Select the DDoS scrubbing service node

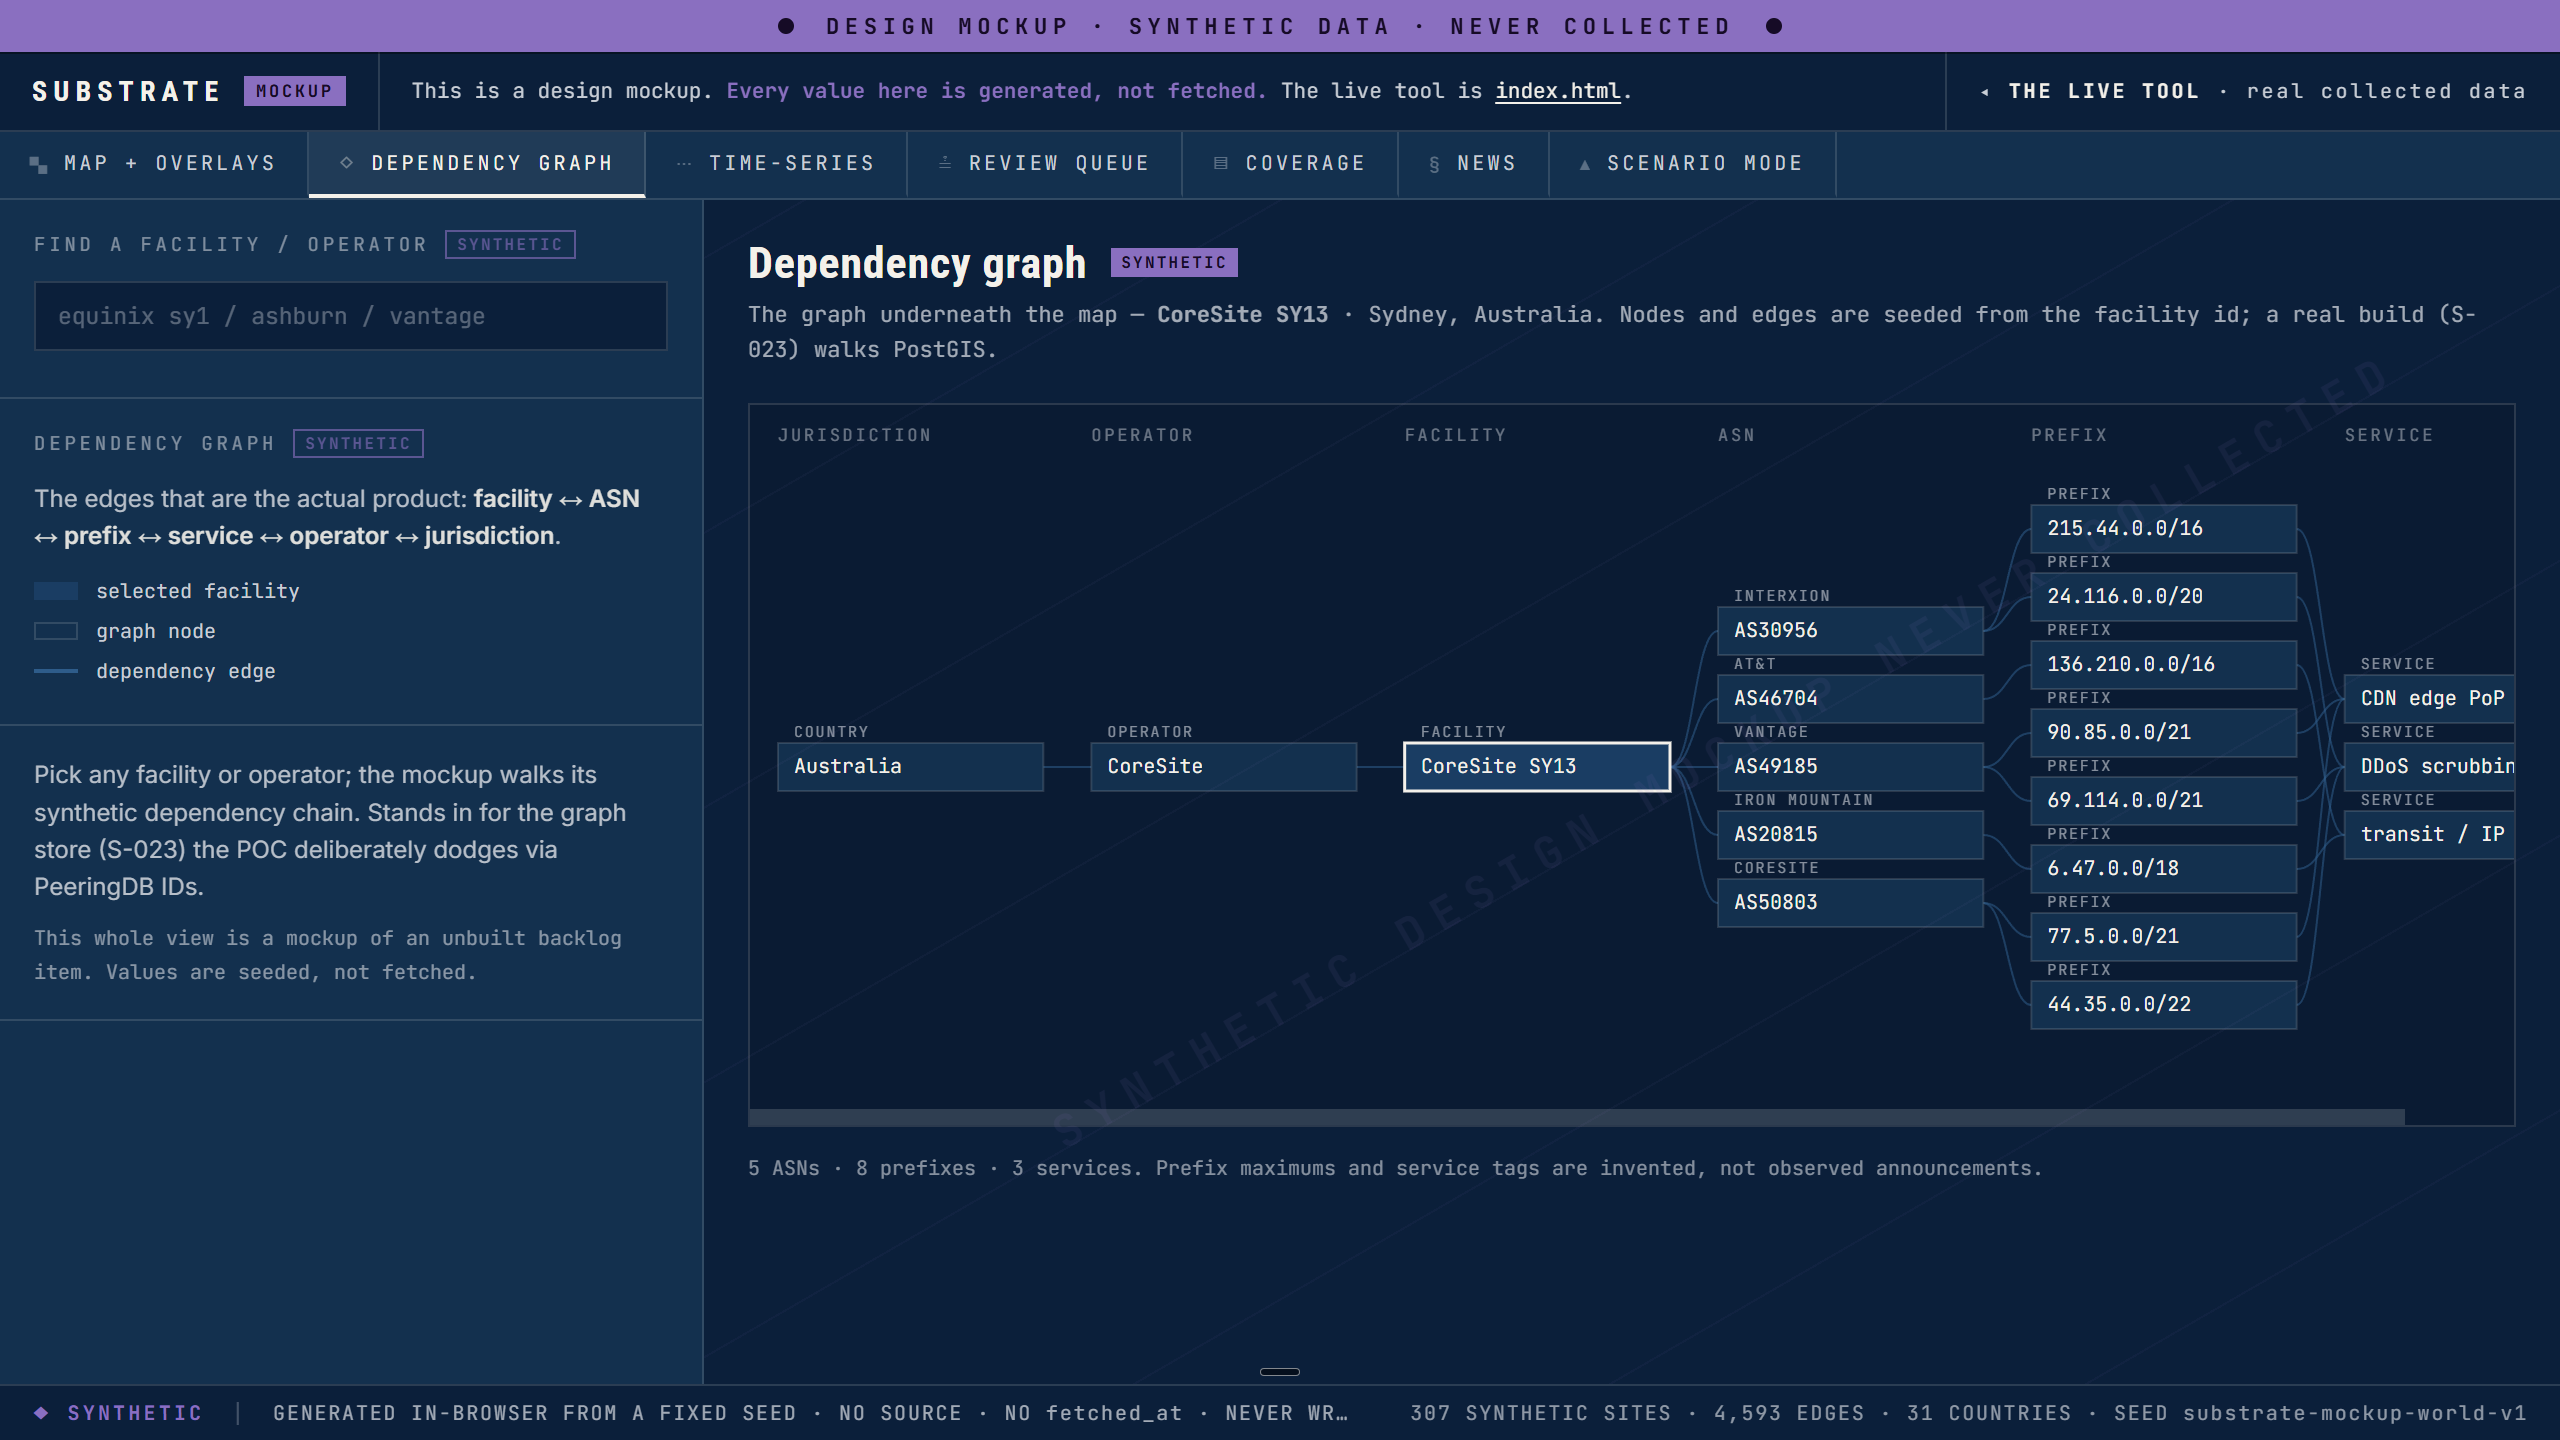(2430, 767)
